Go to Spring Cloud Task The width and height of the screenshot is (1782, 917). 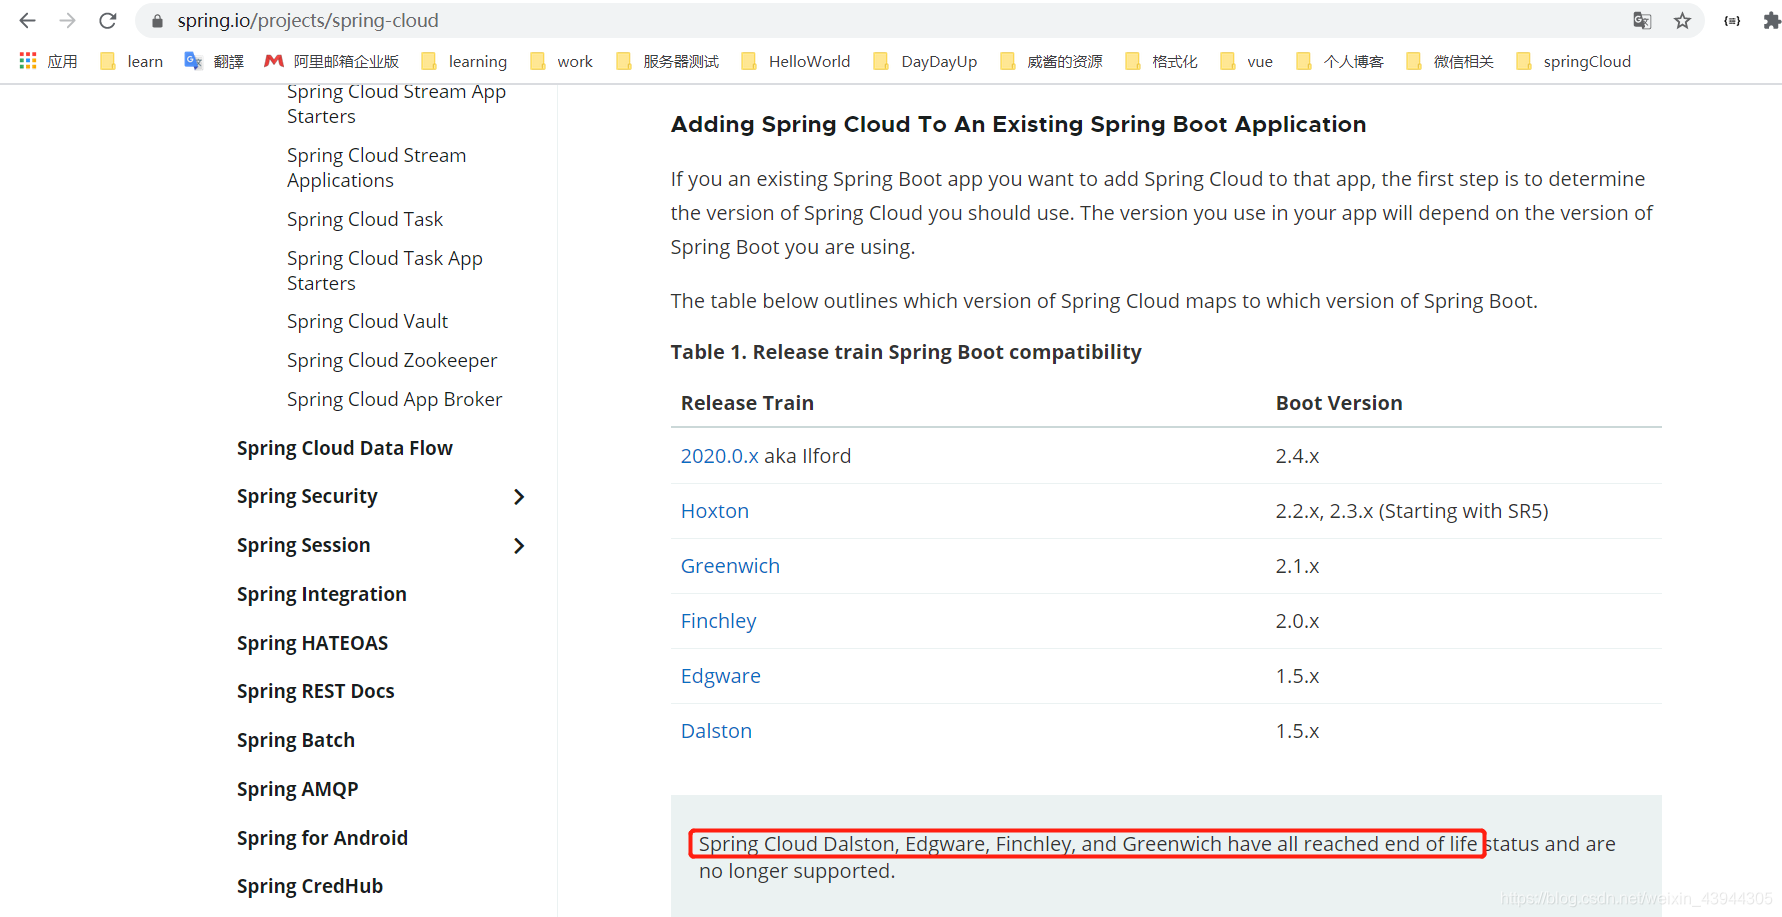point(365,219)
